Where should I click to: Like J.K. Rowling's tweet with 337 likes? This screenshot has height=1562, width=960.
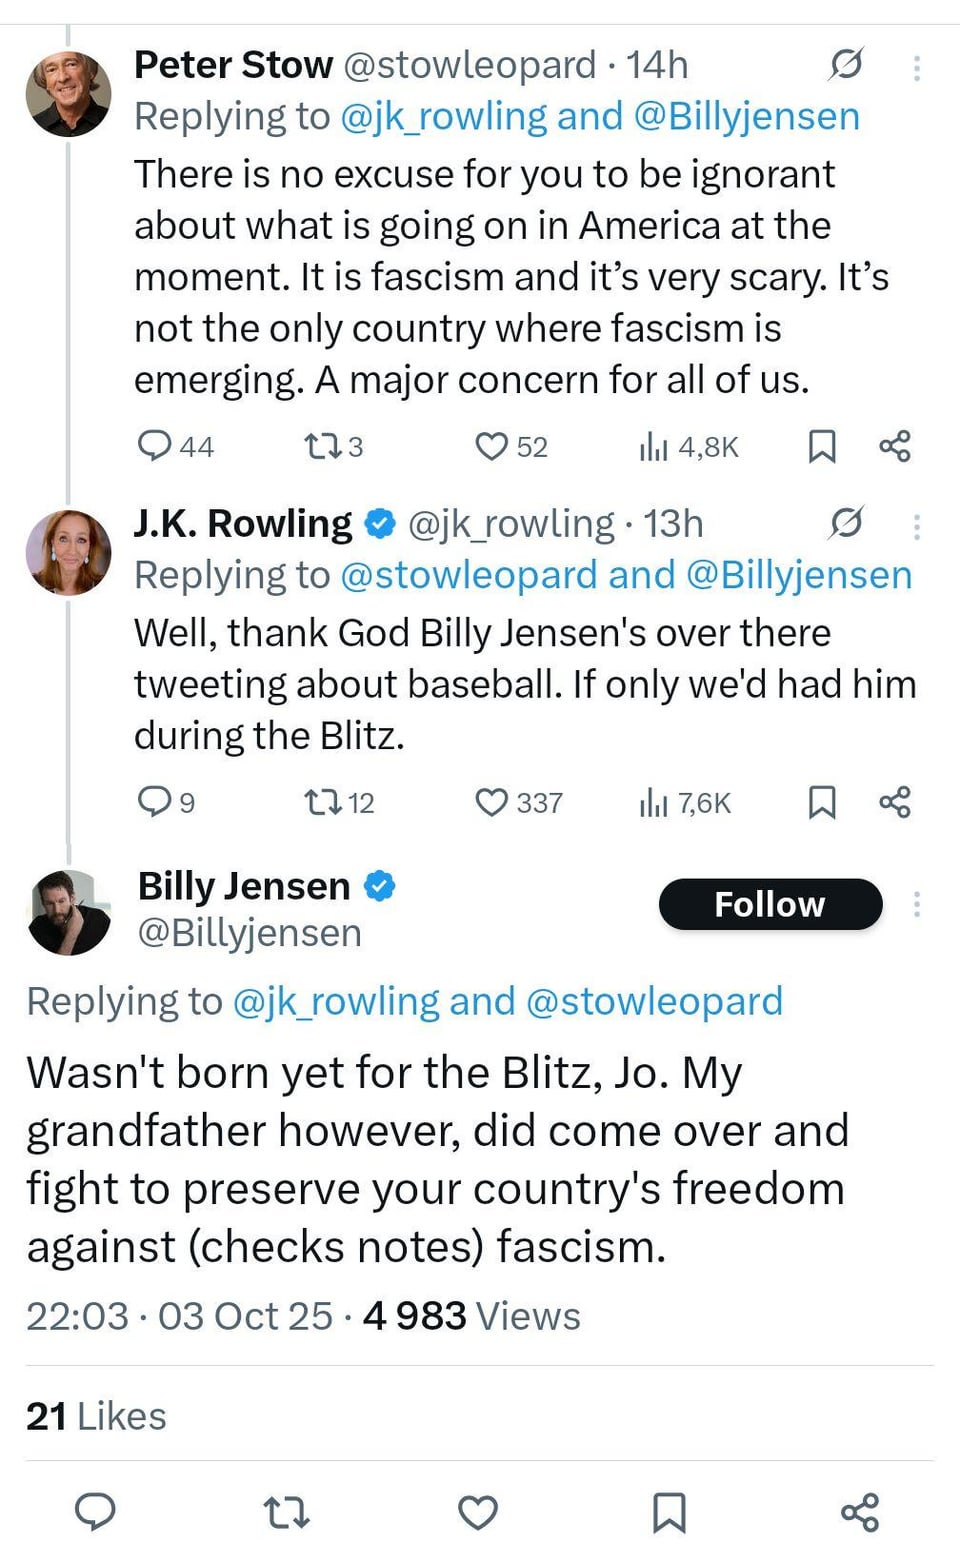tap(491, 802)
